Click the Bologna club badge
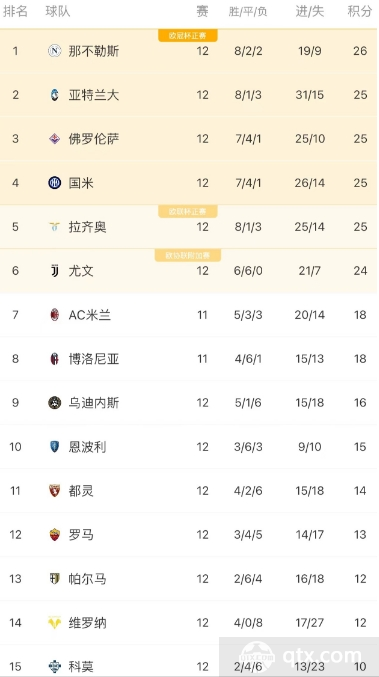379x677 pixels. point(54,359)
